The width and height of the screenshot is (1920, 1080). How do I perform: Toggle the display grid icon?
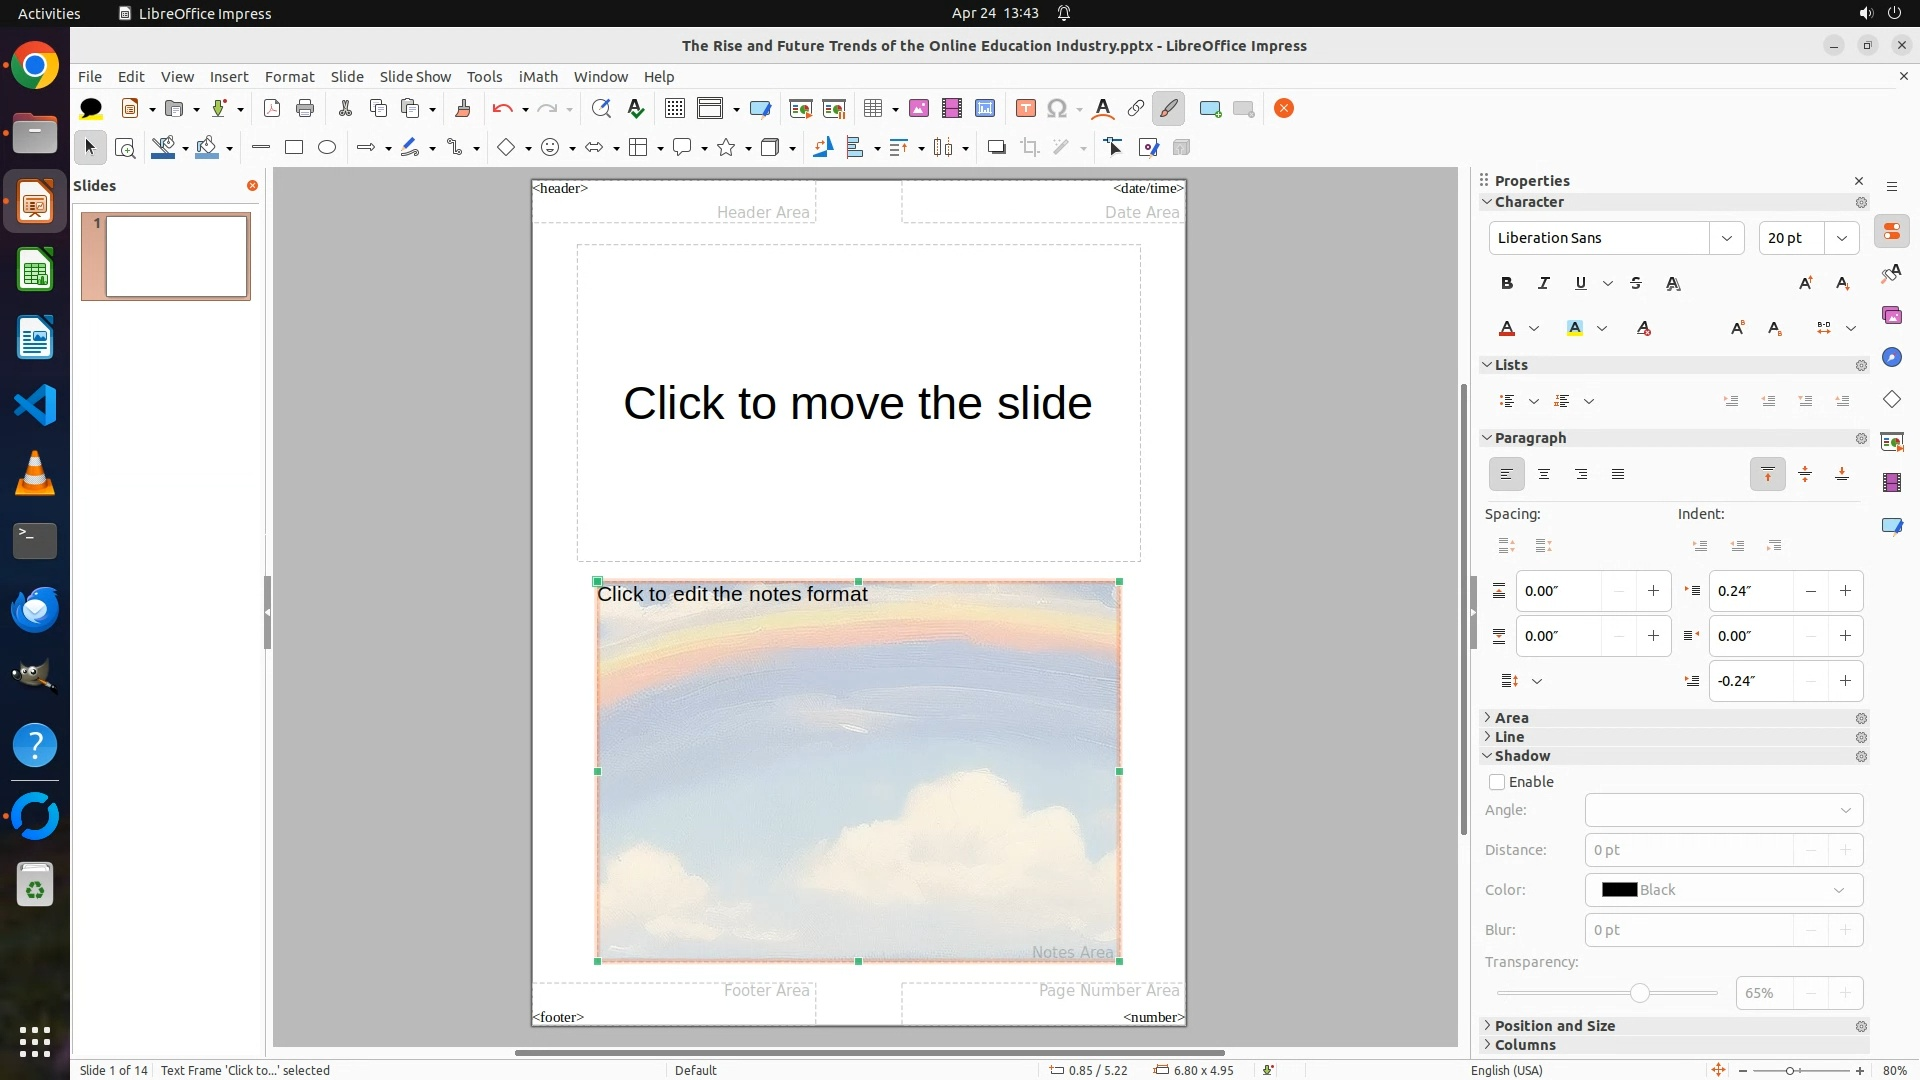coord(675,109)
